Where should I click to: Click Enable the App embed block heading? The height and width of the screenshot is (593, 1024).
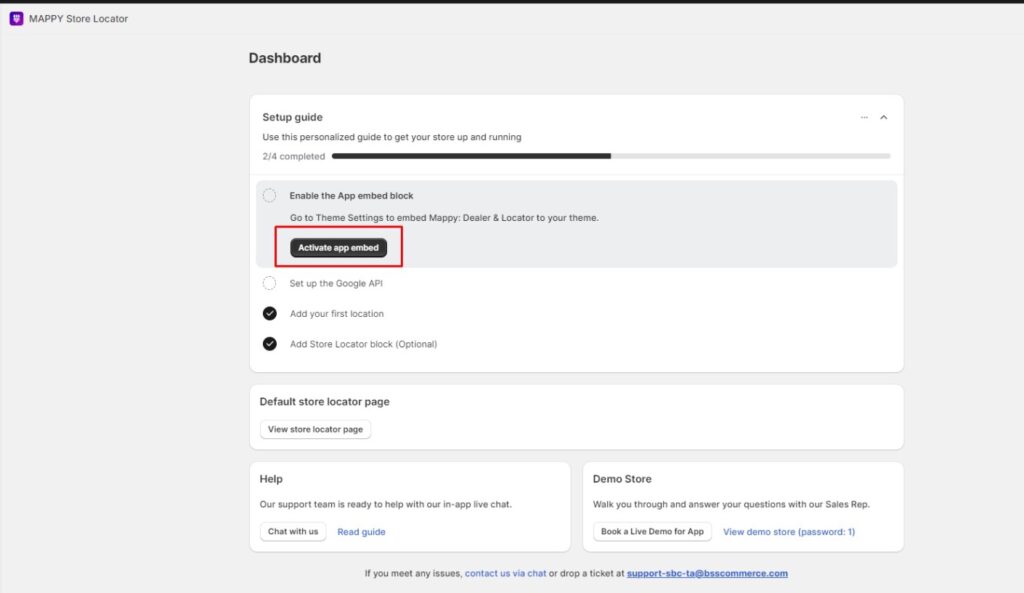tap(351, 196)
